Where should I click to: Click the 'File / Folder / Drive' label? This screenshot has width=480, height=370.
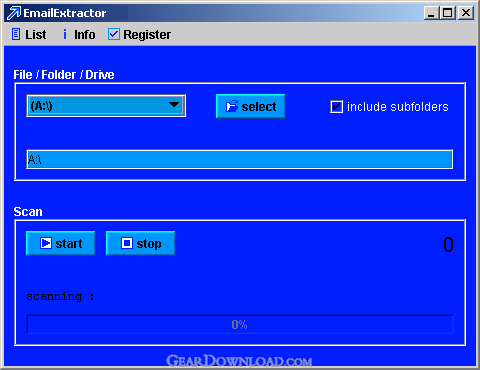pyautogui.click(x=64, y=75)
